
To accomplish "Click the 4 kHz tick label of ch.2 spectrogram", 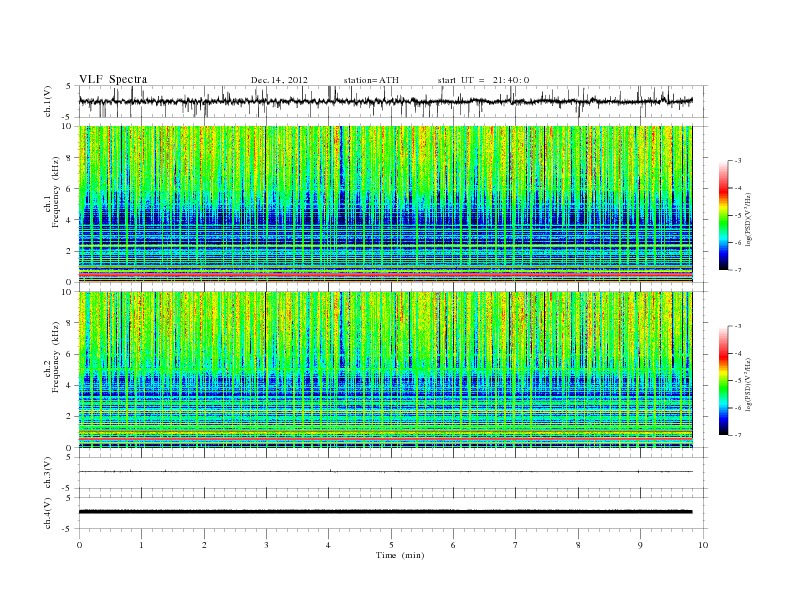I will click(69, 385).
